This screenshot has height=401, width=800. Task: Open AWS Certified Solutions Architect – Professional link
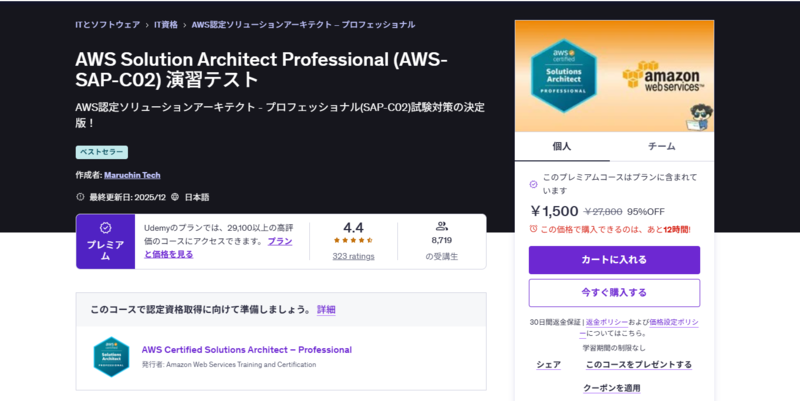pos(246,350)
